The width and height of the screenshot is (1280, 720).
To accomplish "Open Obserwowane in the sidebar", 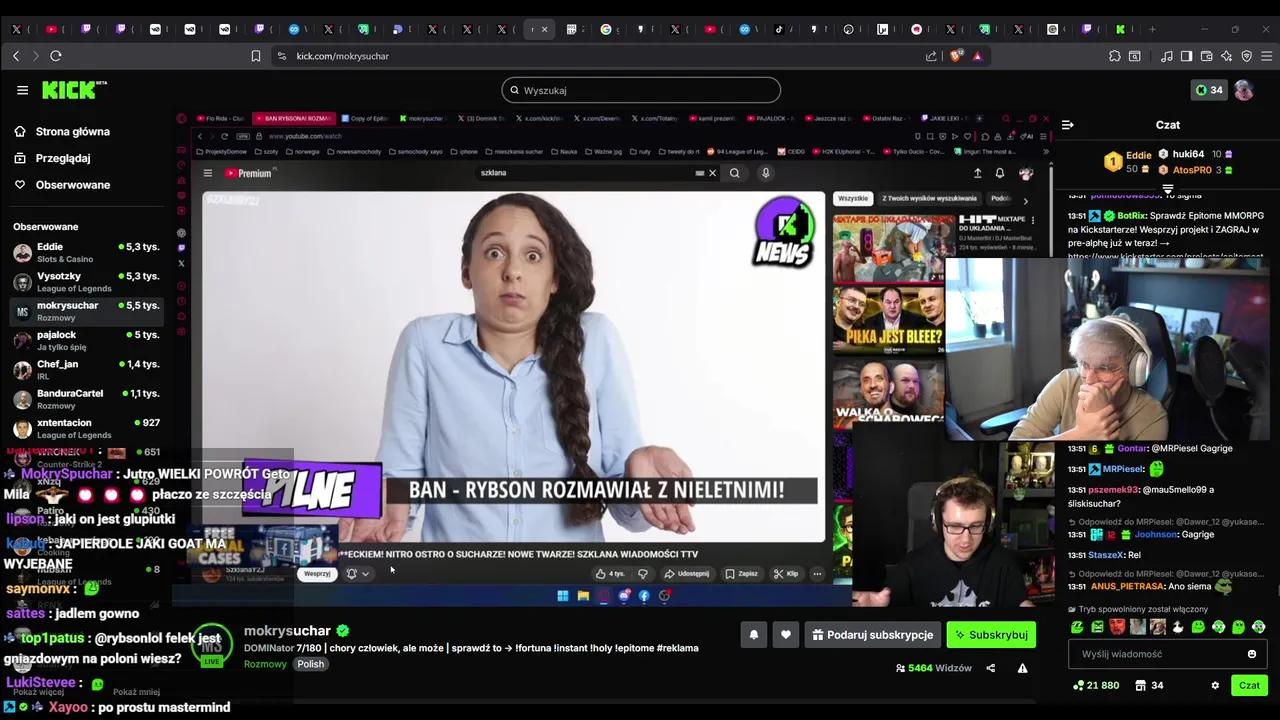I will click(x=62, y=185).
